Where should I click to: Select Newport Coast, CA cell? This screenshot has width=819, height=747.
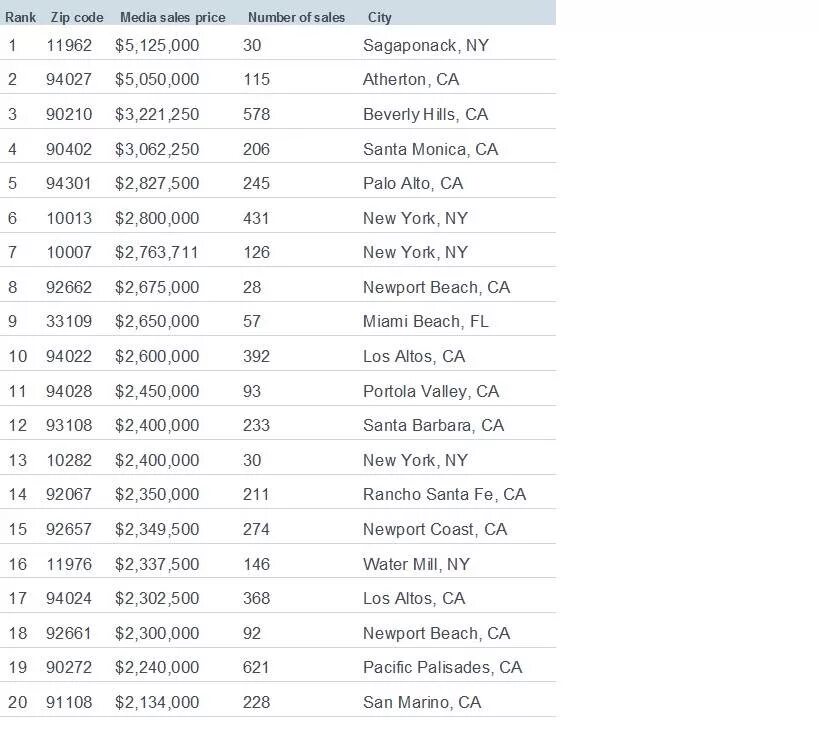tap(435, 529)
